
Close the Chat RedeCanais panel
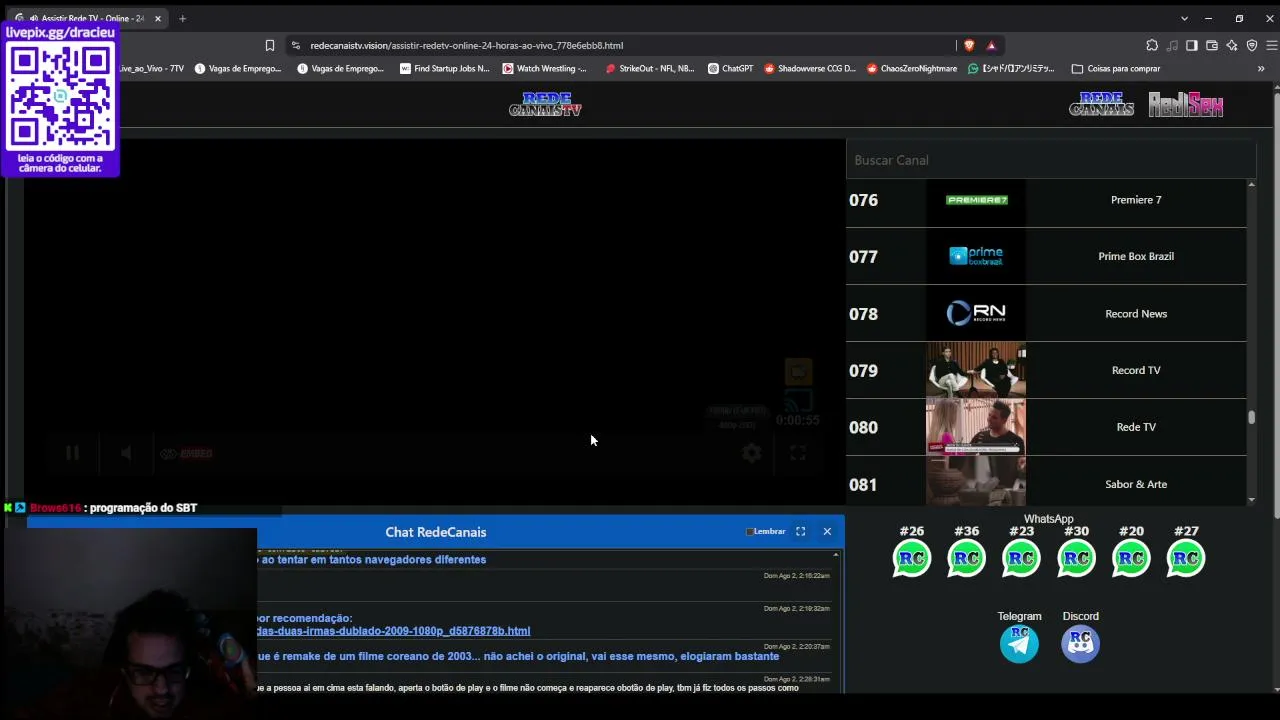coord(827,532)
